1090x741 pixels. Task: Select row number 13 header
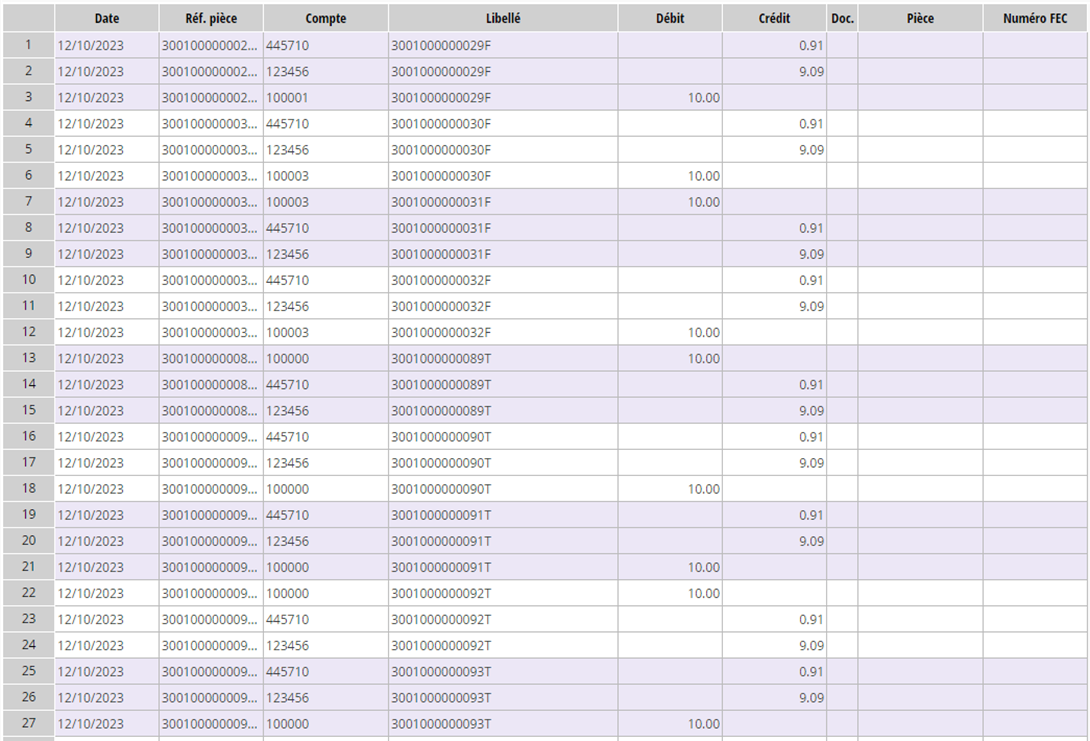[28, 358]
